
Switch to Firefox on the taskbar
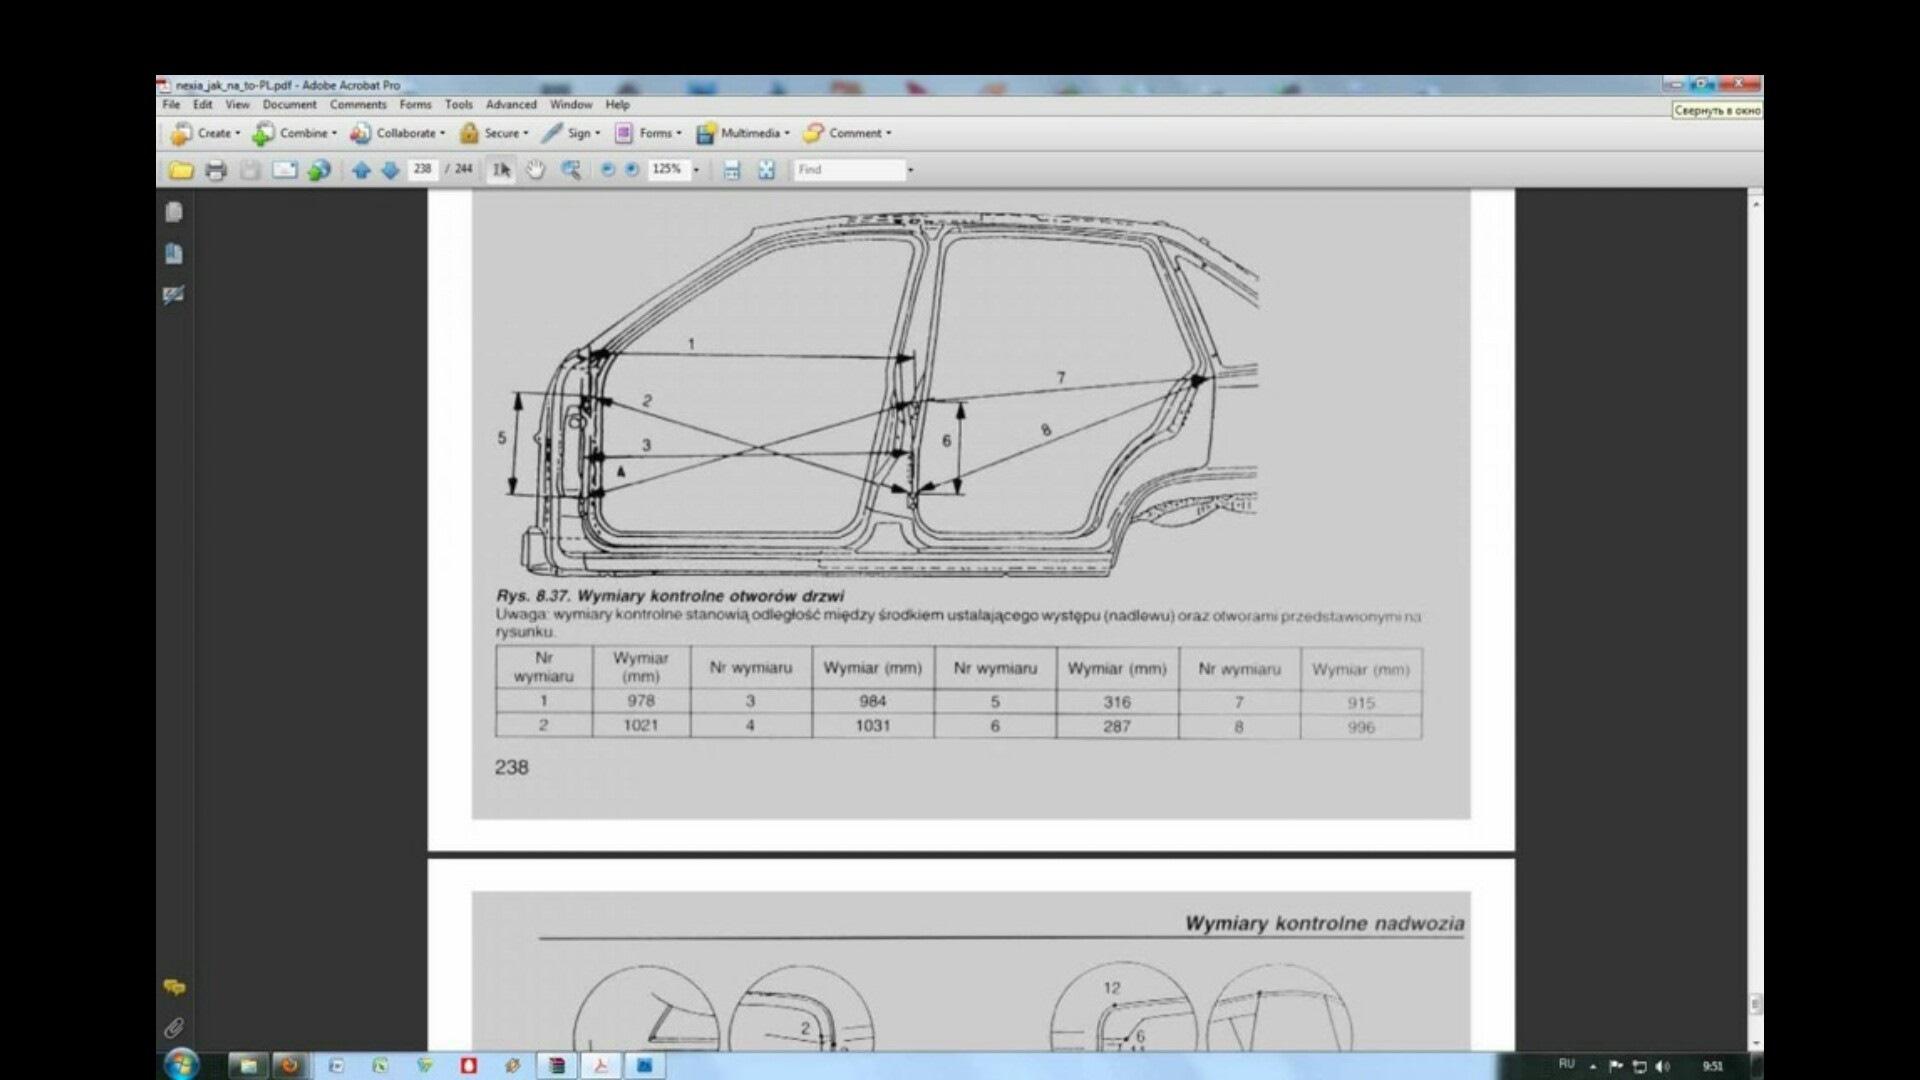(x=290, y=1066)
